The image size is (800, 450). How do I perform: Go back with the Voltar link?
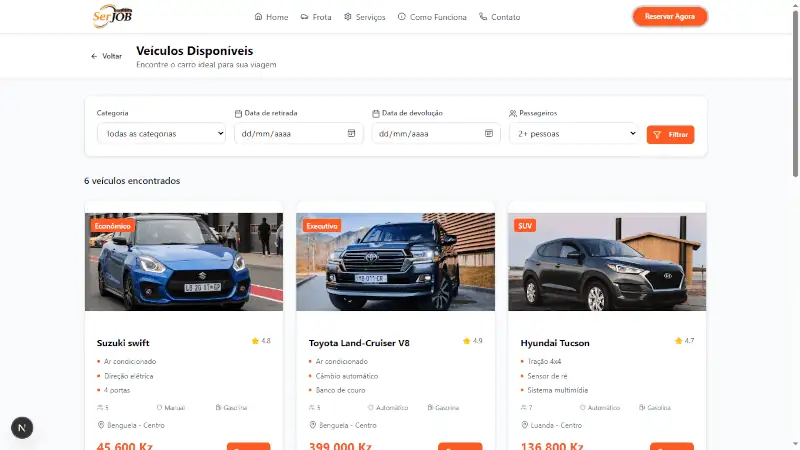pos(107,56)
